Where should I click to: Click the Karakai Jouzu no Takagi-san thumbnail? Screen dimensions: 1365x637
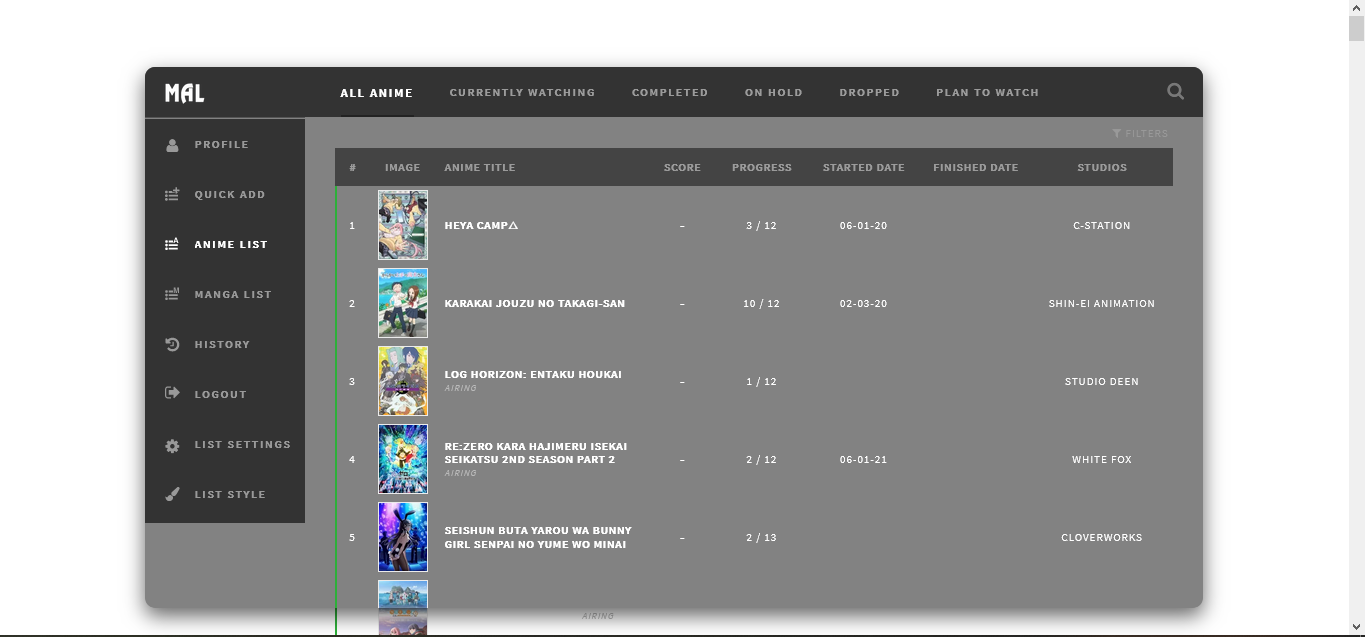(403, 303)
